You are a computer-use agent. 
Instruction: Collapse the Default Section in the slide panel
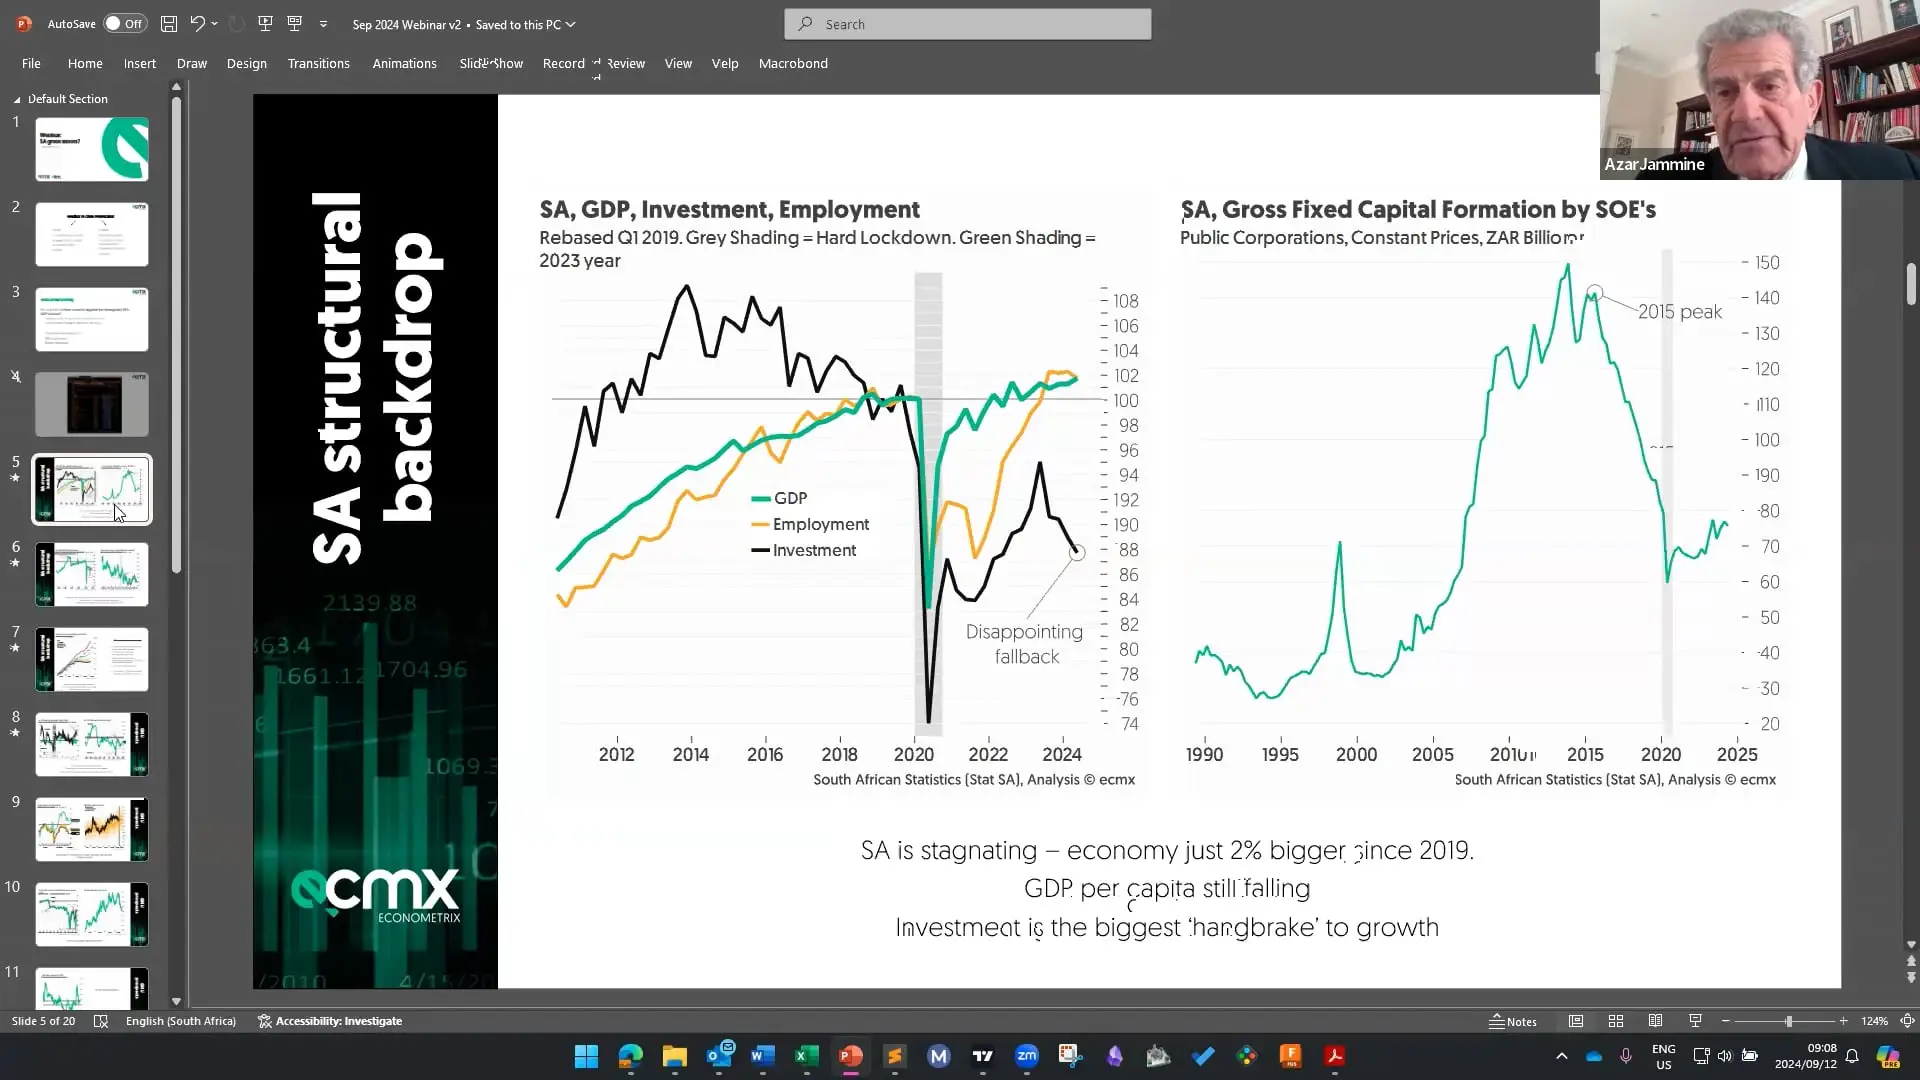pos(17,99)
